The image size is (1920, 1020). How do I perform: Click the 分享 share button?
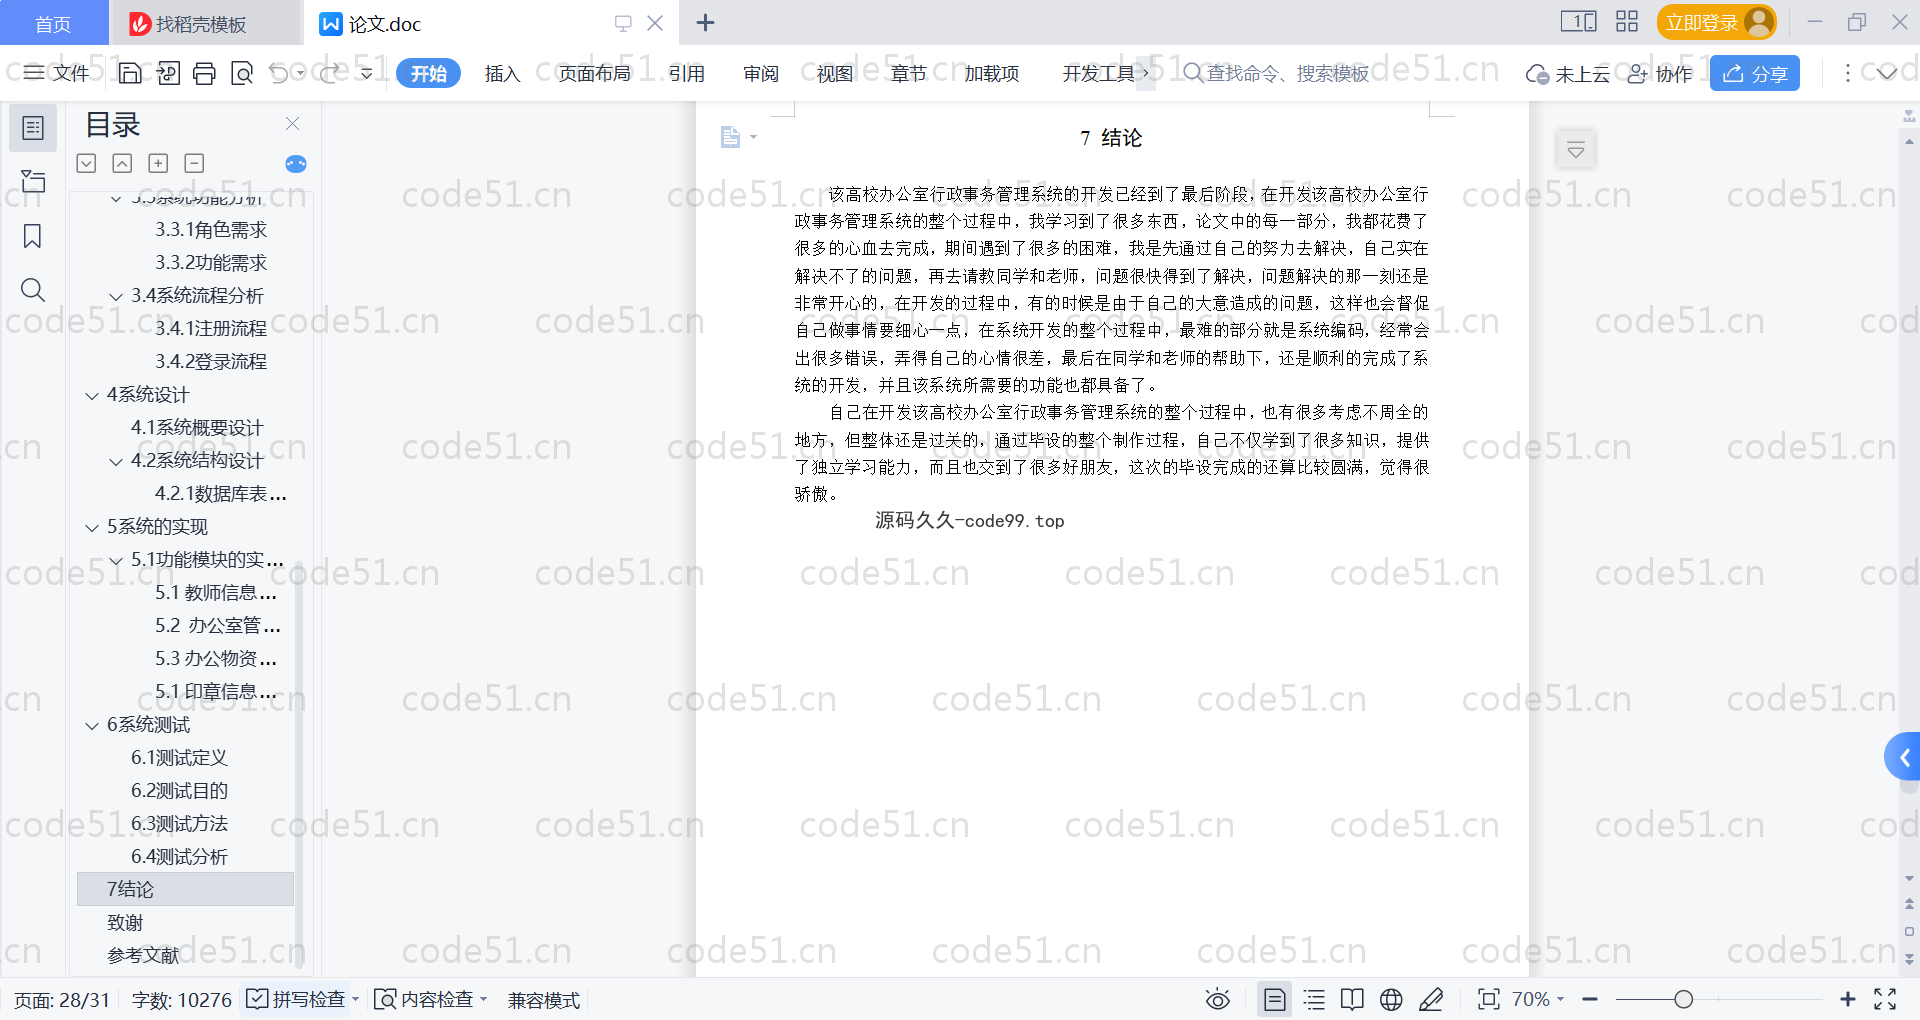[1754, 73]
